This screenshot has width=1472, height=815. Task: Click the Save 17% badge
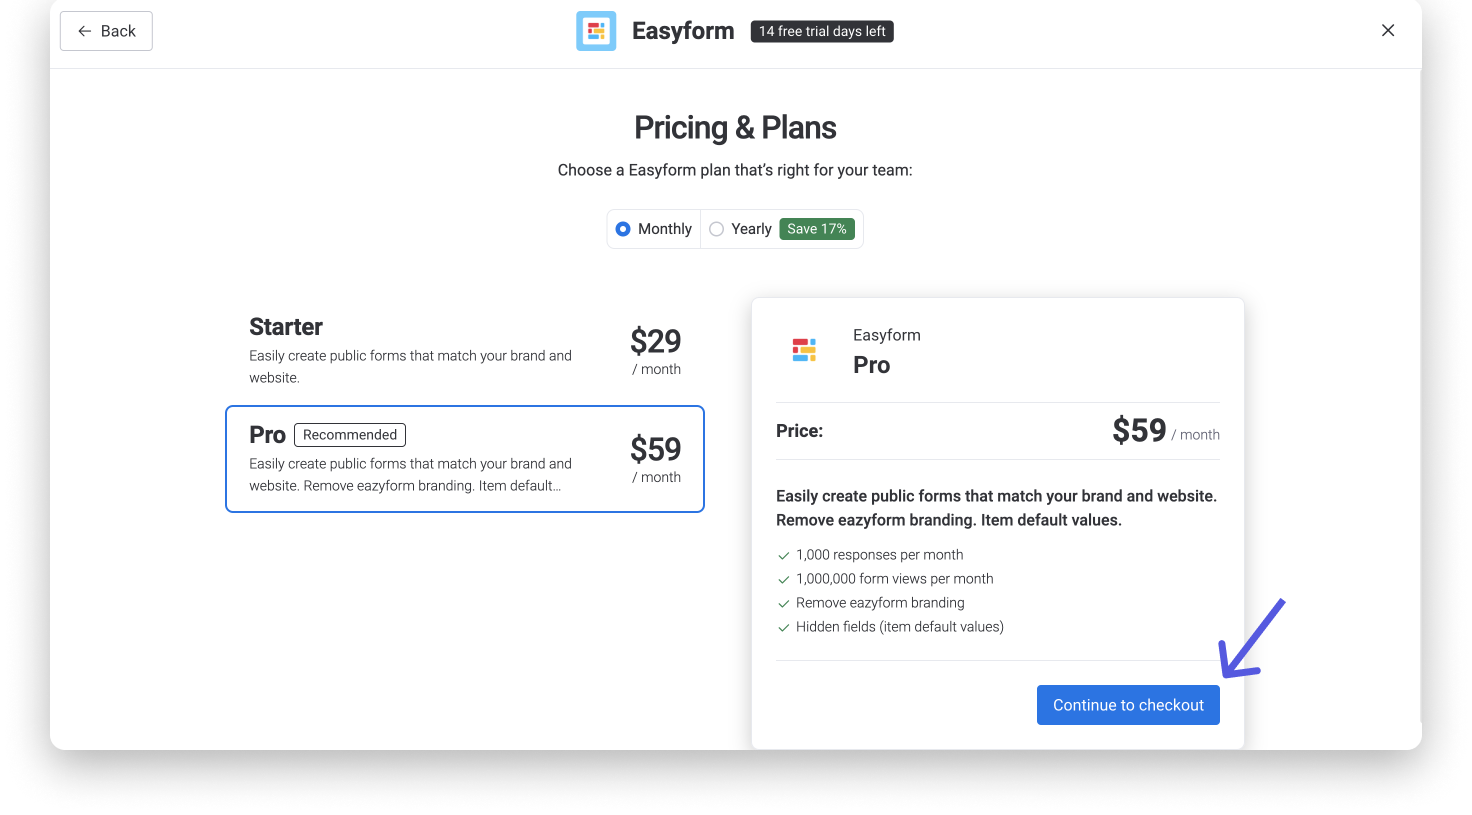[x=816, y=229]
